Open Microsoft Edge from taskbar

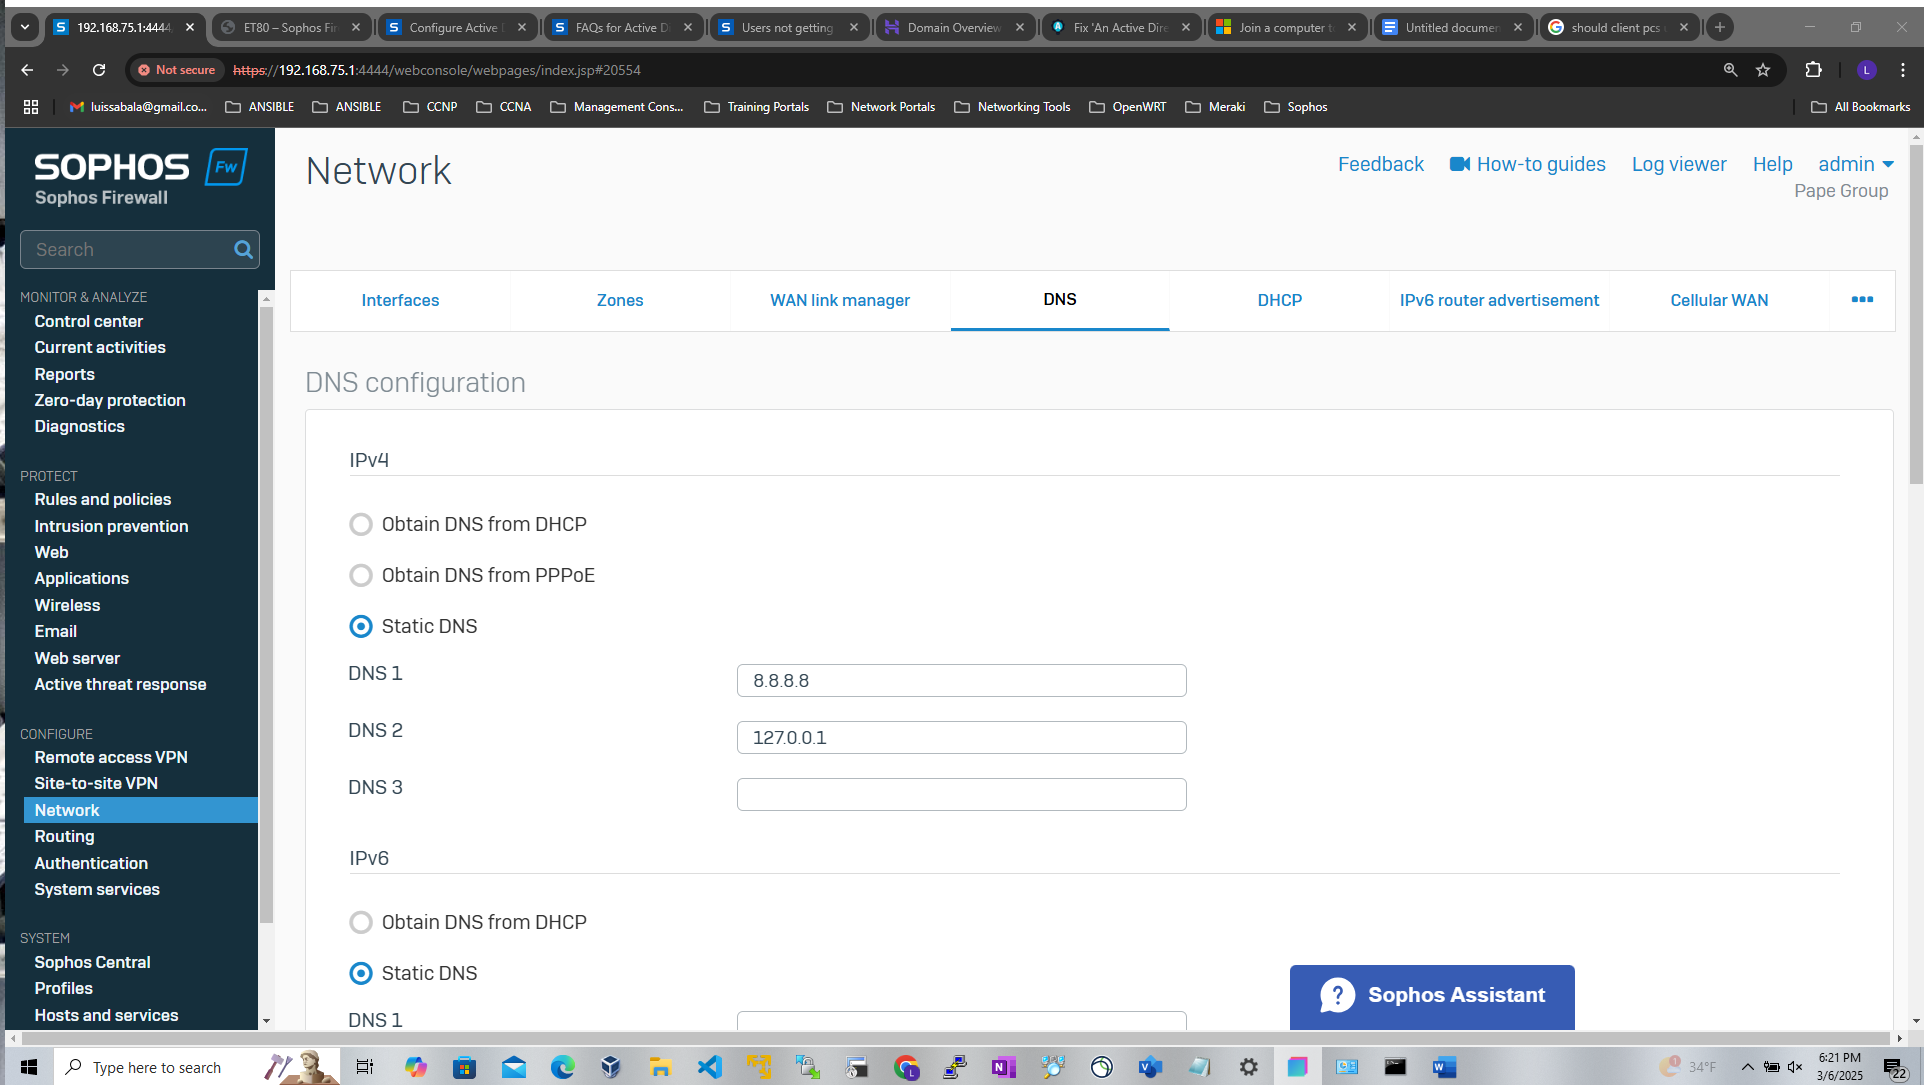(562, 1067)
